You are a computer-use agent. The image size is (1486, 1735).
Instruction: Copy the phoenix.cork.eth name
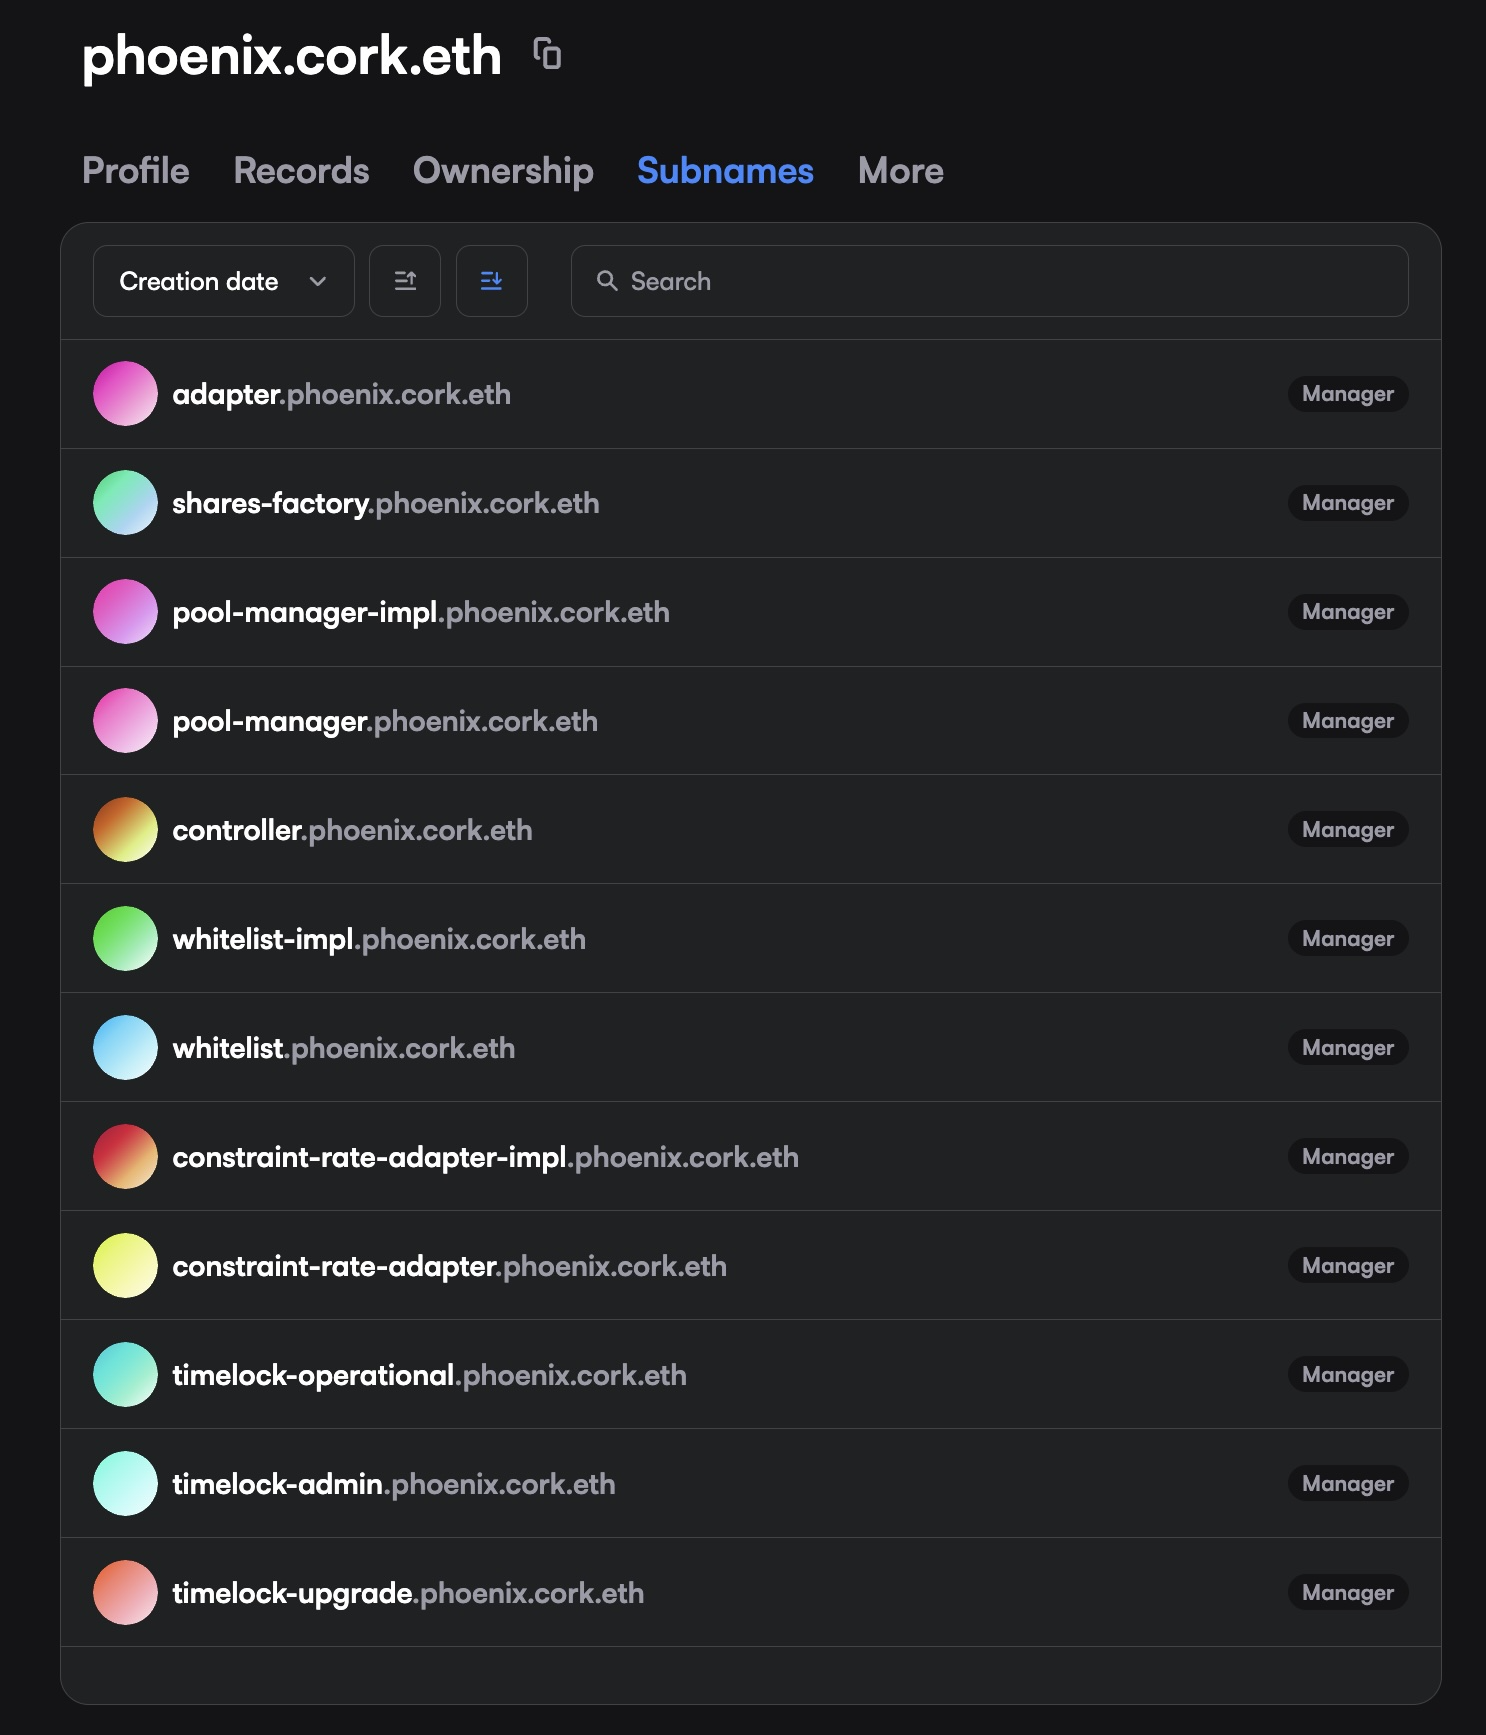547,54
